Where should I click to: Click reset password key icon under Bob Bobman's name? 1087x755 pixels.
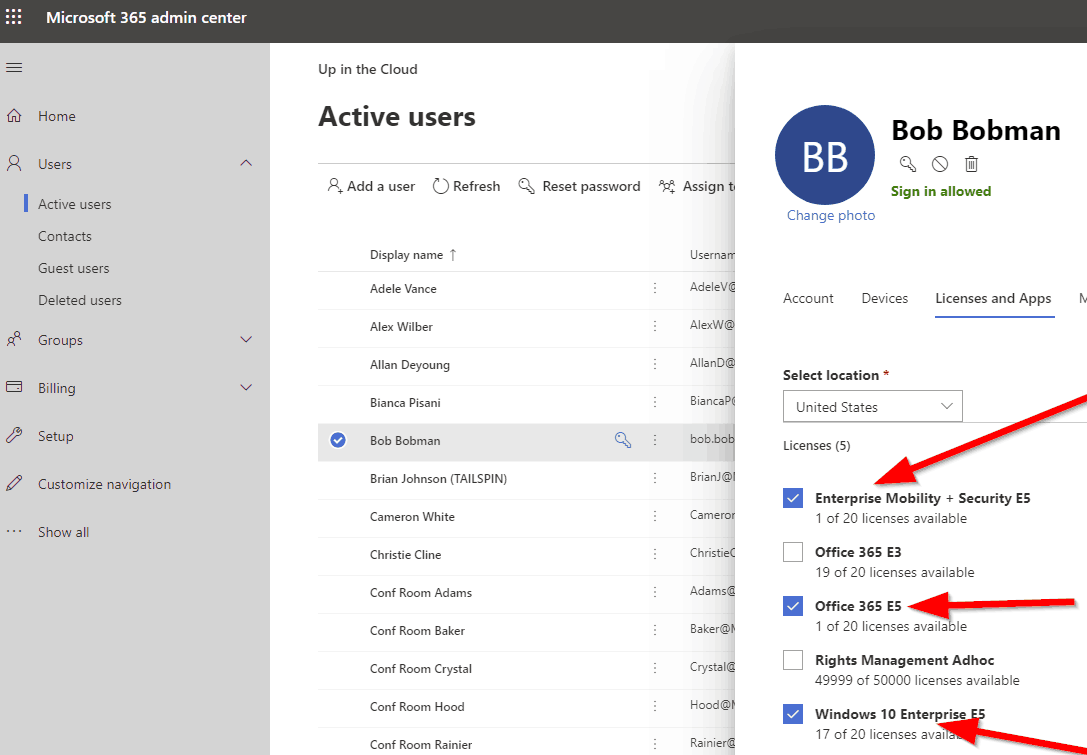[x=907, y=164]
